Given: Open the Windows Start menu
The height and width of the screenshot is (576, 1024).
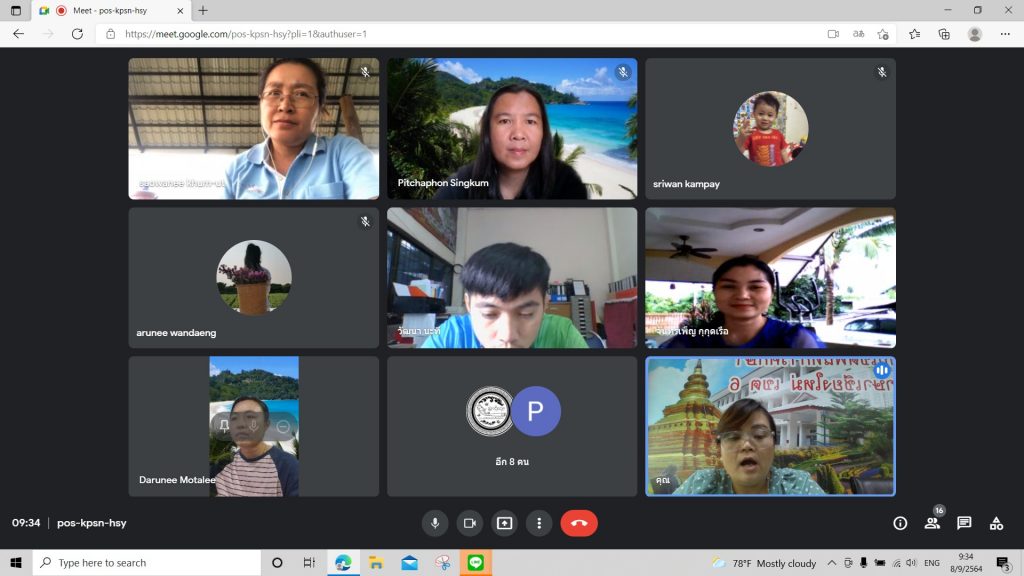Looking at the screenshot, I should [16, 562].
